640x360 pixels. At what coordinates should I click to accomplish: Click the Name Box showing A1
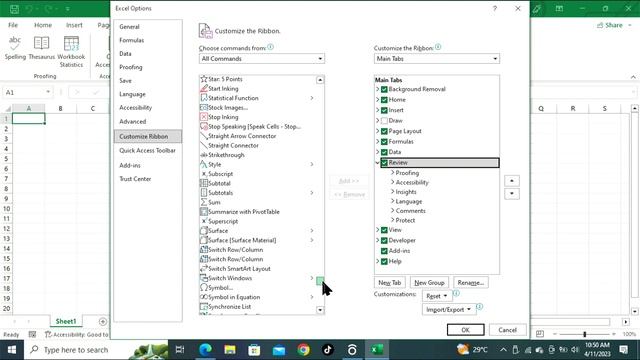coord(28,92)
